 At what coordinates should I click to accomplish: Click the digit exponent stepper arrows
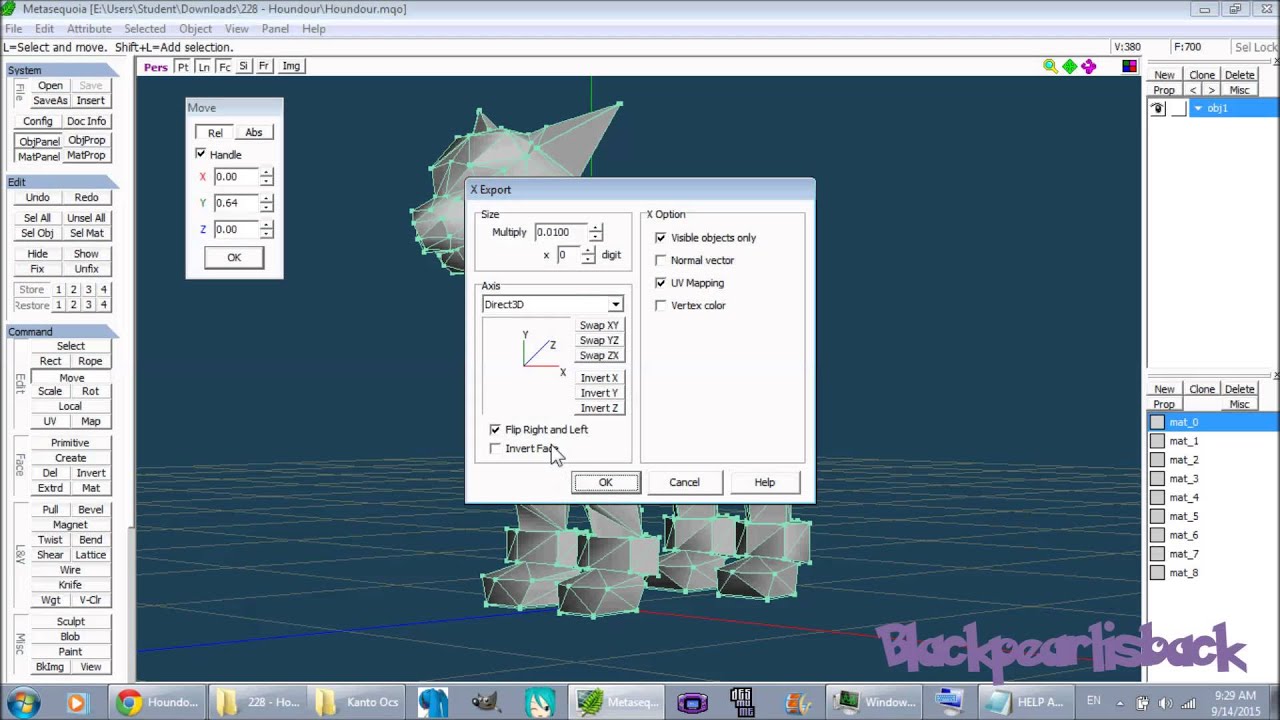point(588,255)
